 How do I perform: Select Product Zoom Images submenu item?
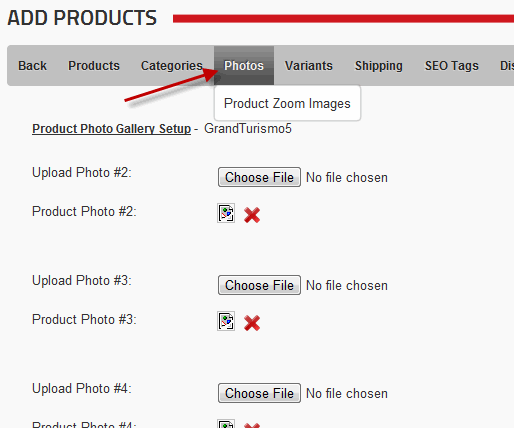287,103
